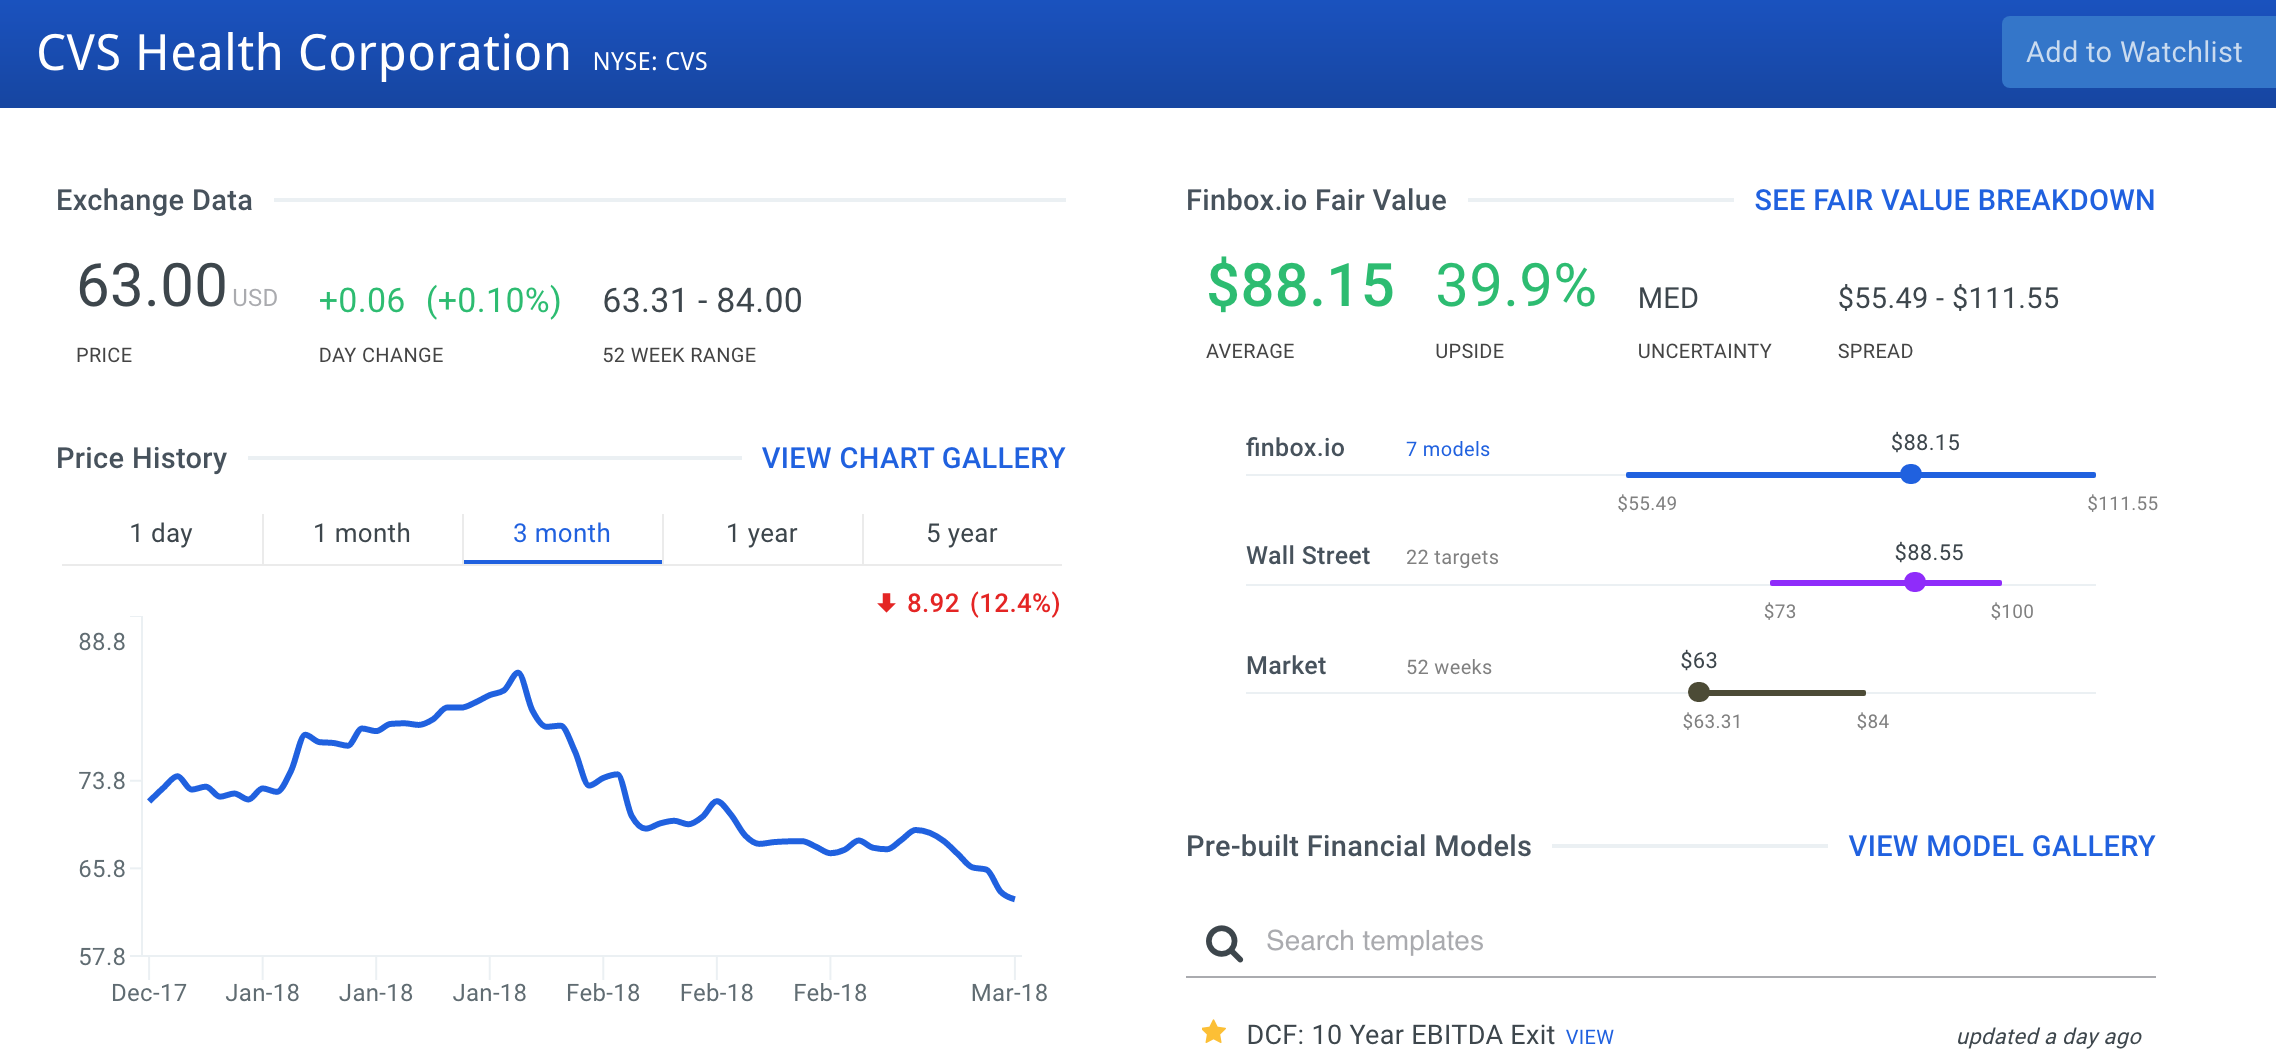Click the search magnifier icon
2276x1062 pixels.
tap(1224, 942)
